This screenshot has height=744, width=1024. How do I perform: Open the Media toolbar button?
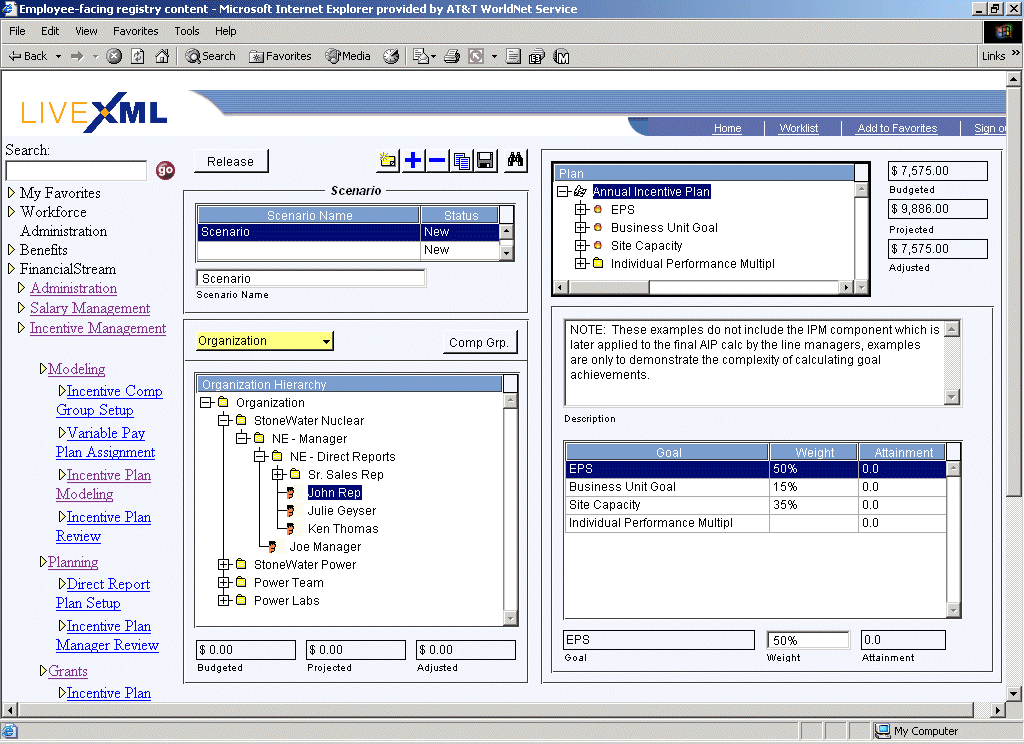348,56
